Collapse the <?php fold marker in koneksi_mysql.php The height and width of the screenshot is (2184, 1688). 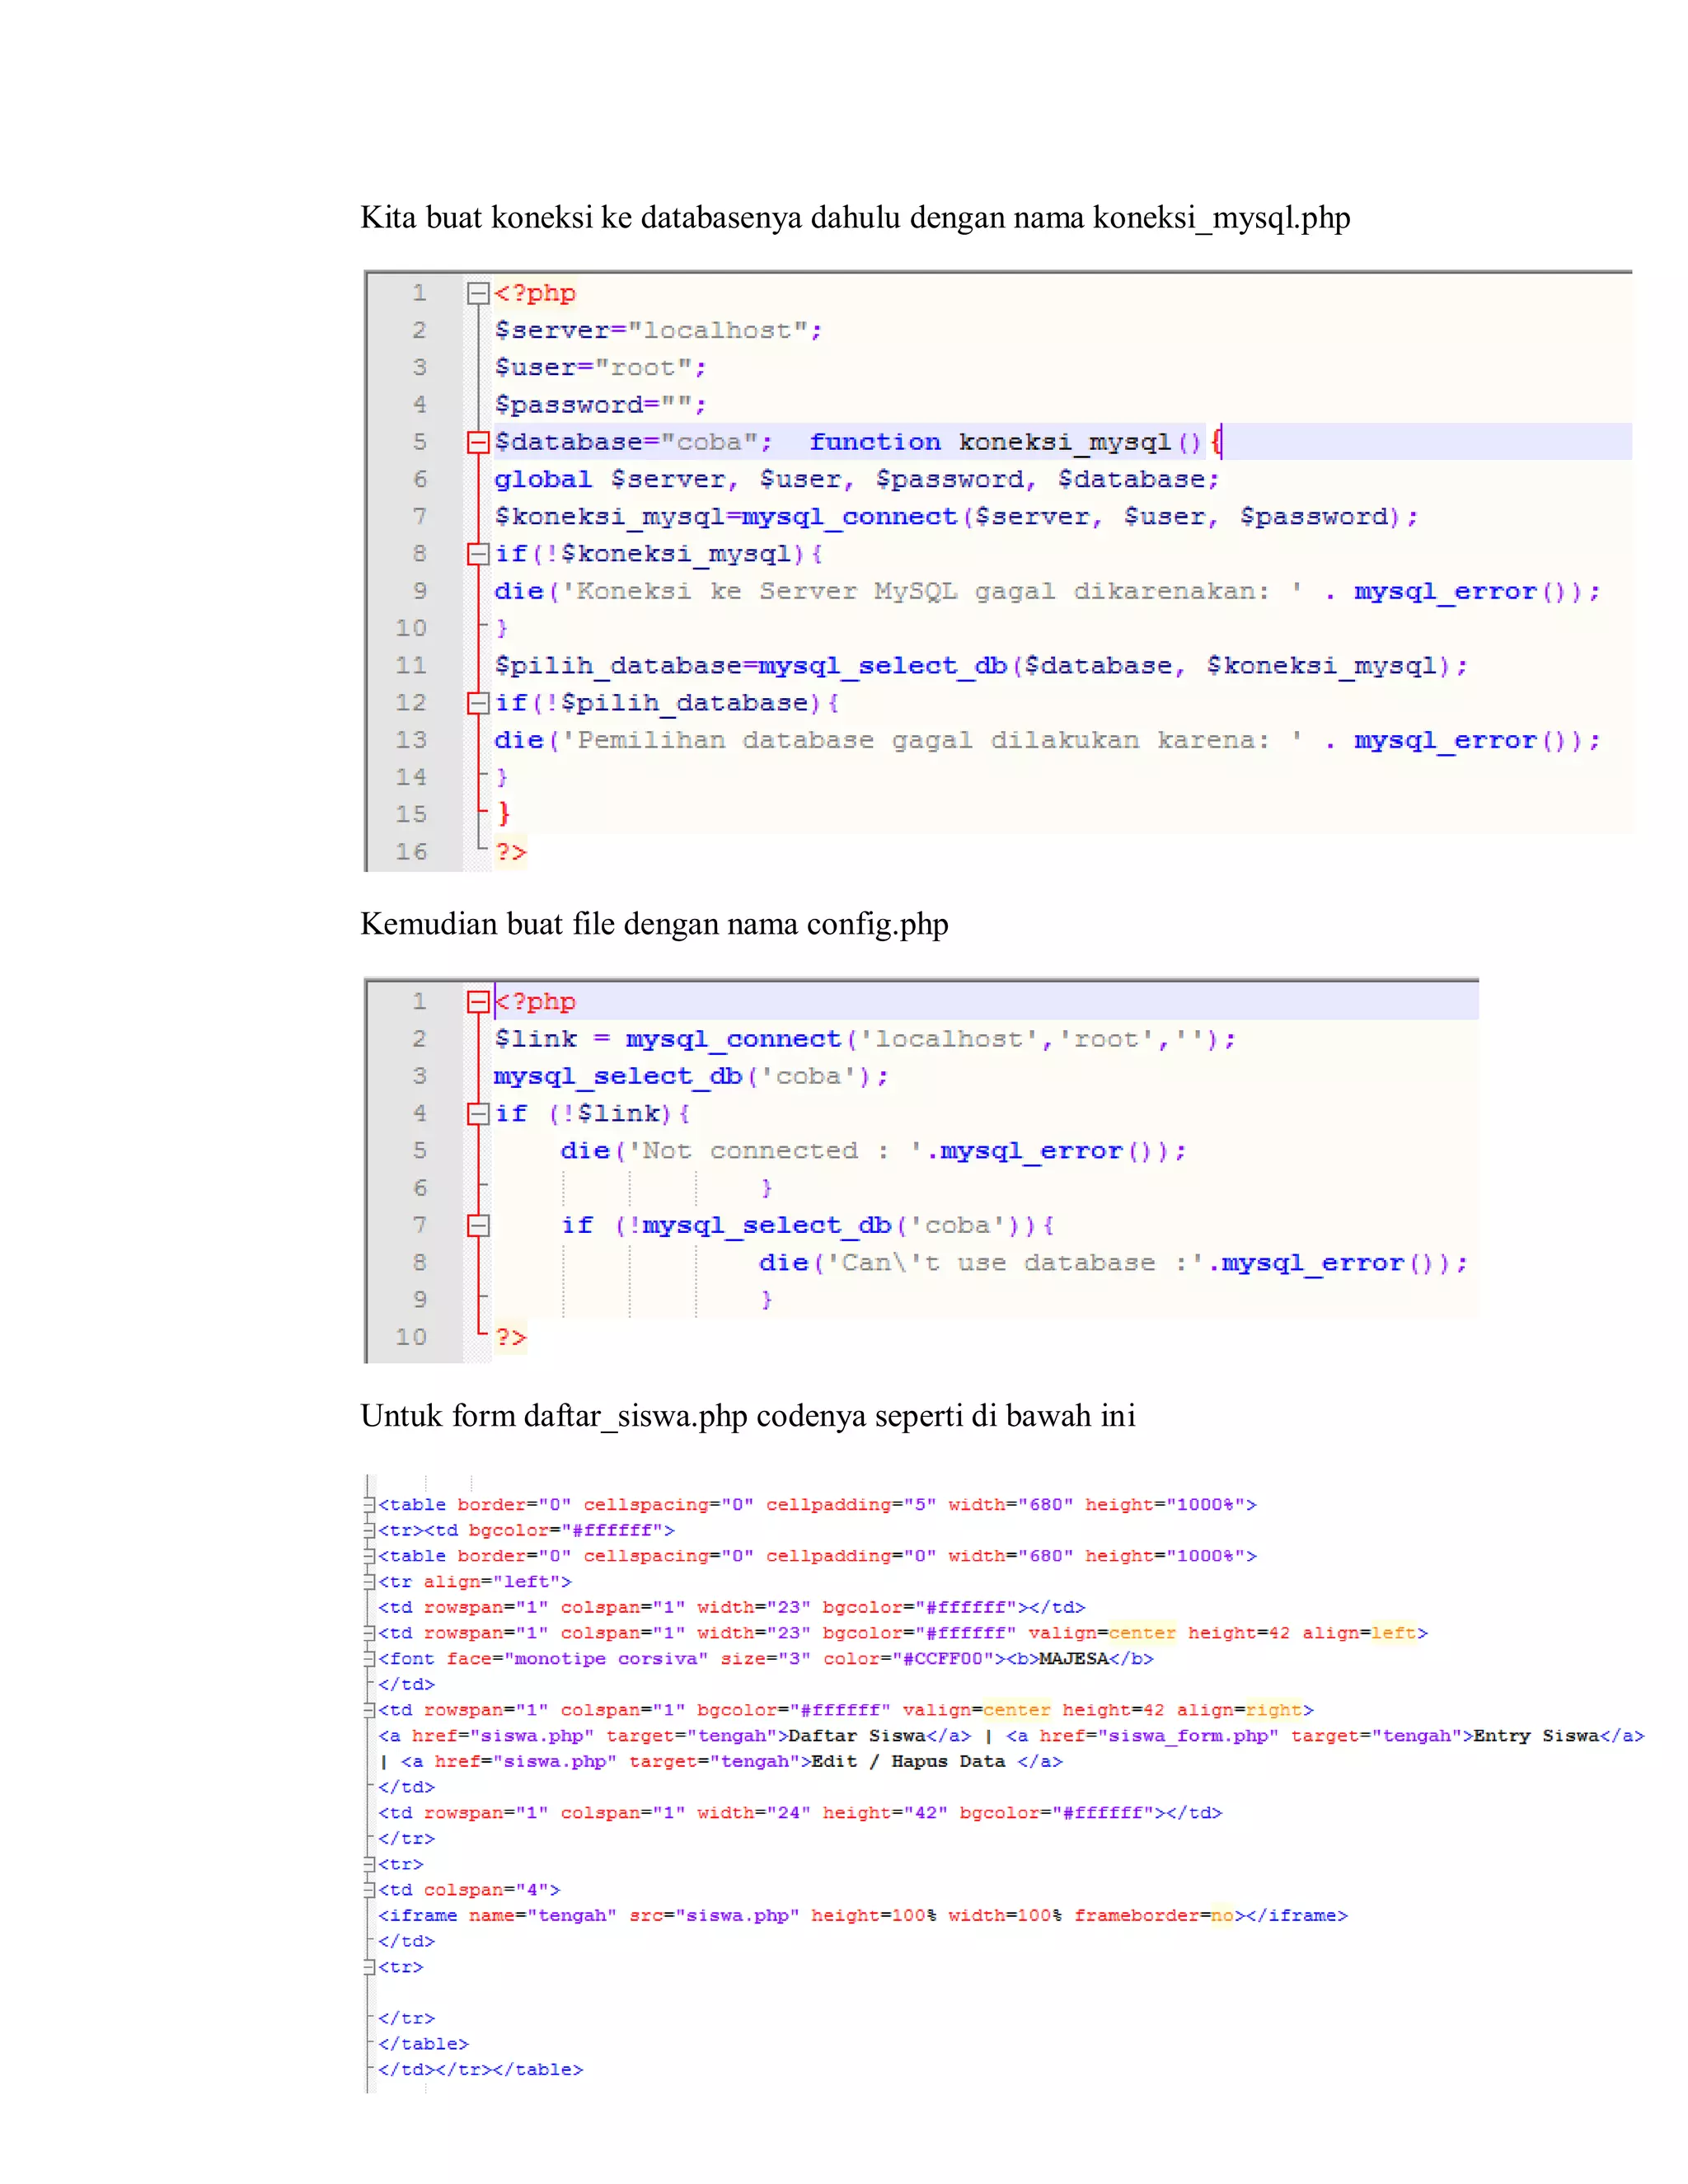coord(478,293)
